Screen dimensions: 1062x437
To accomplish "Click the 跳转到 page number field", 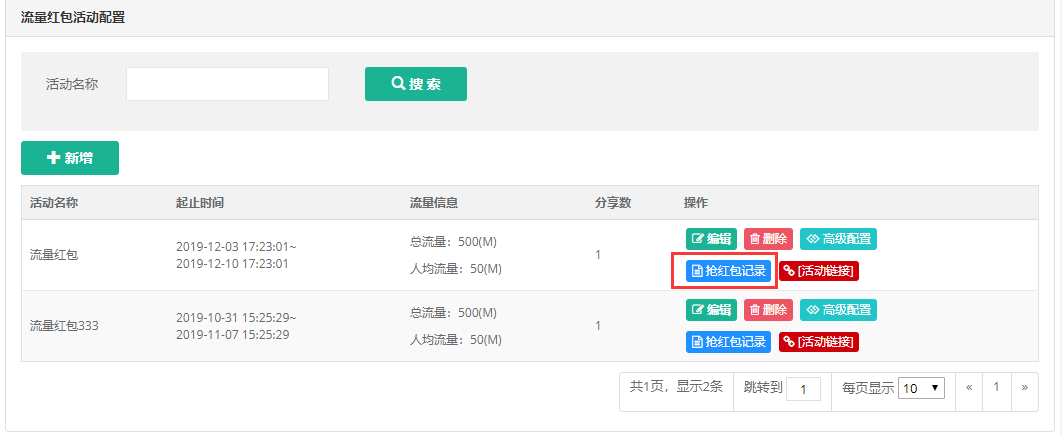I will pyautogui.click(x=803, y=389).
